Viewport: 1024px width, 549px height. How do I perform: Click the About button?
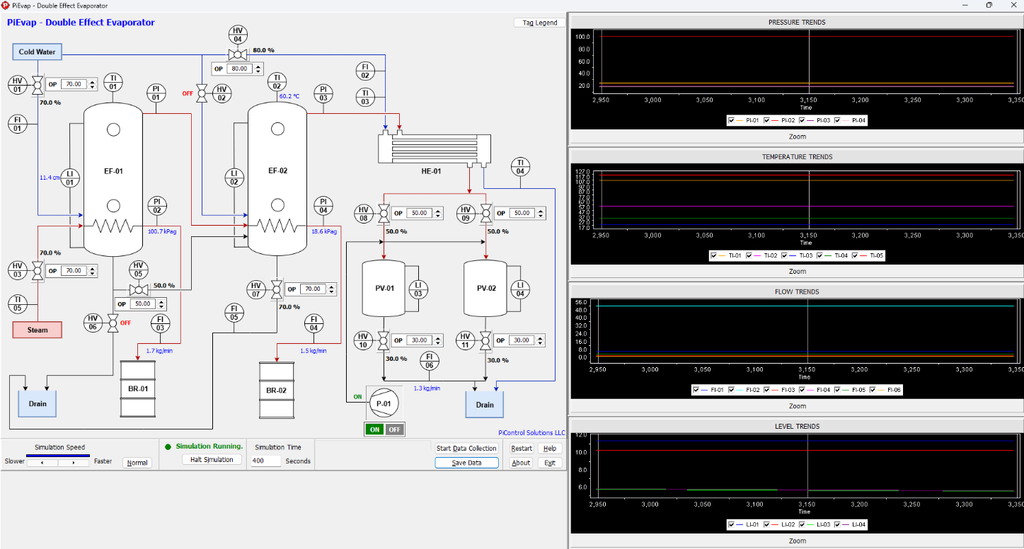[x=521, y=463]
